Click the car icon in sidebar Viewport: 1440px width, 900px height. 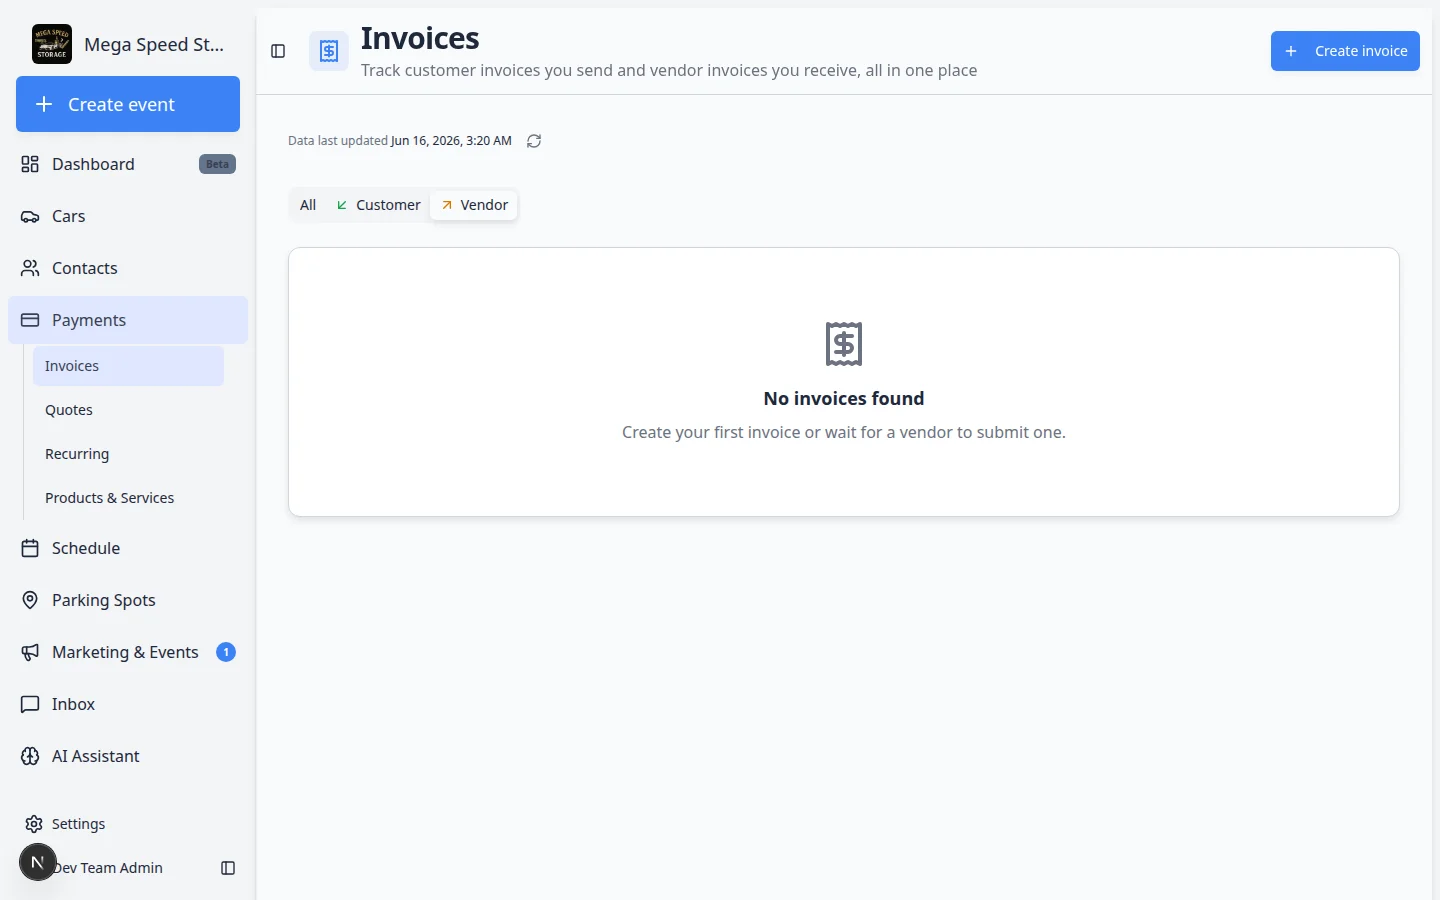point(30,216)
